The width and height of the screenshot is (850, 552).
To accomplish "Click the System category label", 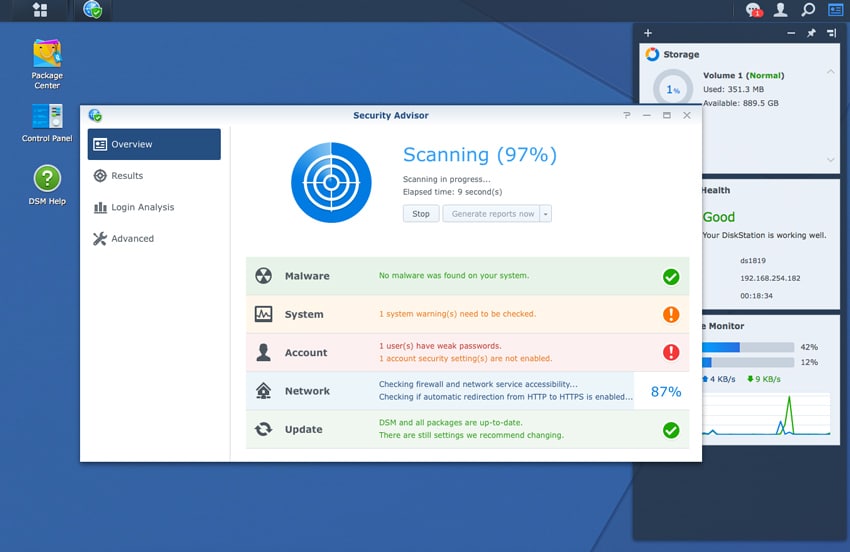I will [x=304, y=314].
